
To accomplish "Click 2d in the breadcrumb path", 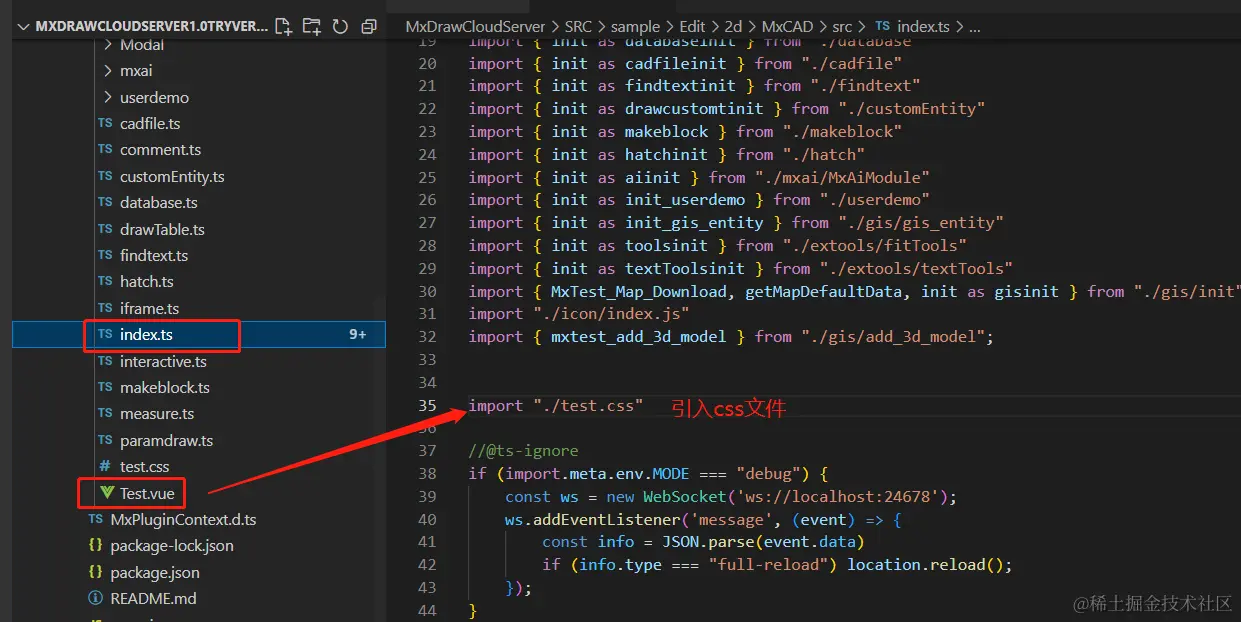I will (732, 27).
